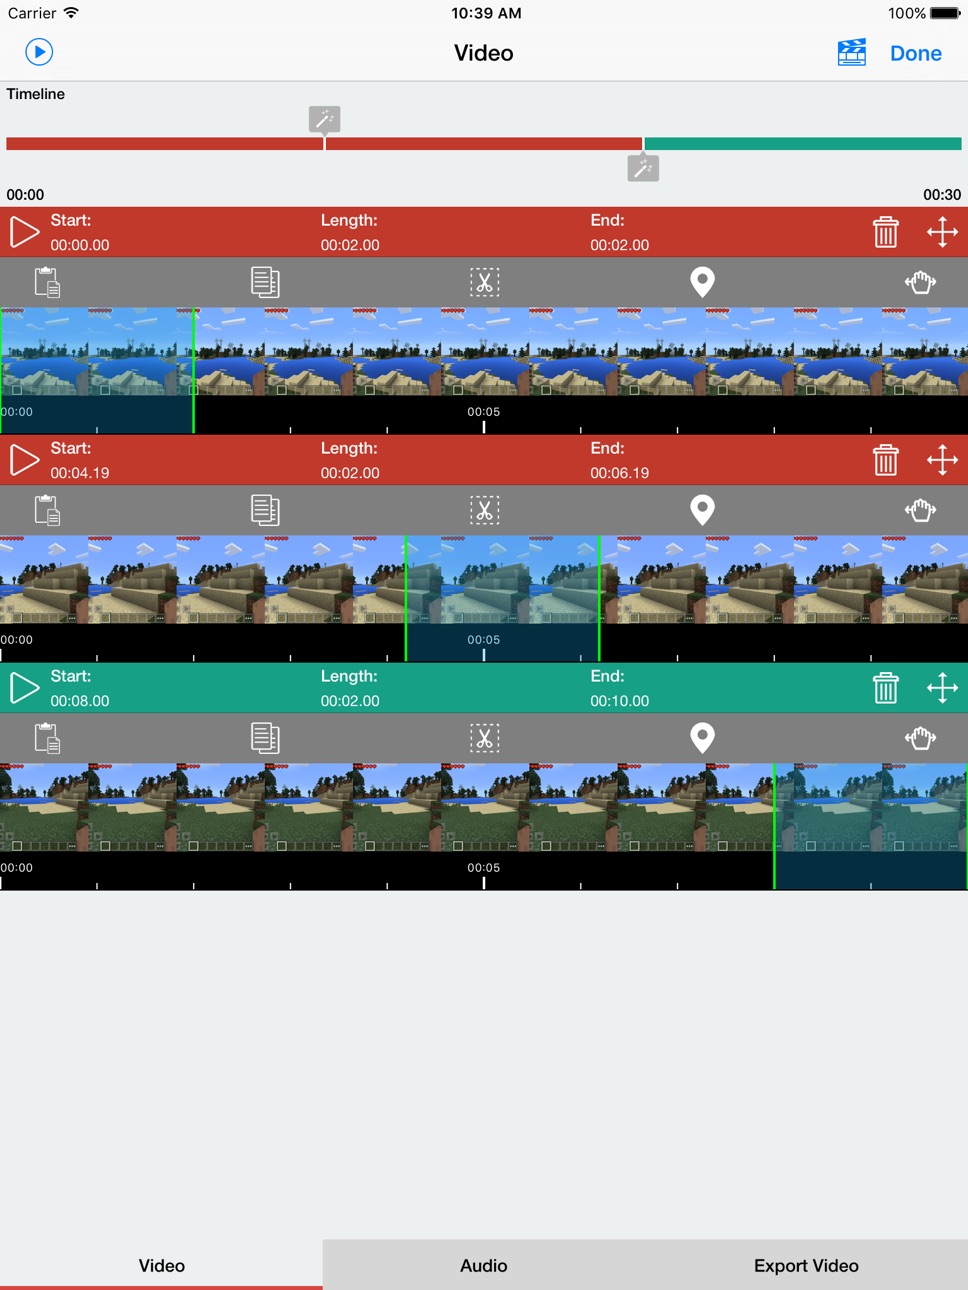Switch to the Audio tab
The height and width of the screenshot is (1290, 968).
pos(484,1265)
